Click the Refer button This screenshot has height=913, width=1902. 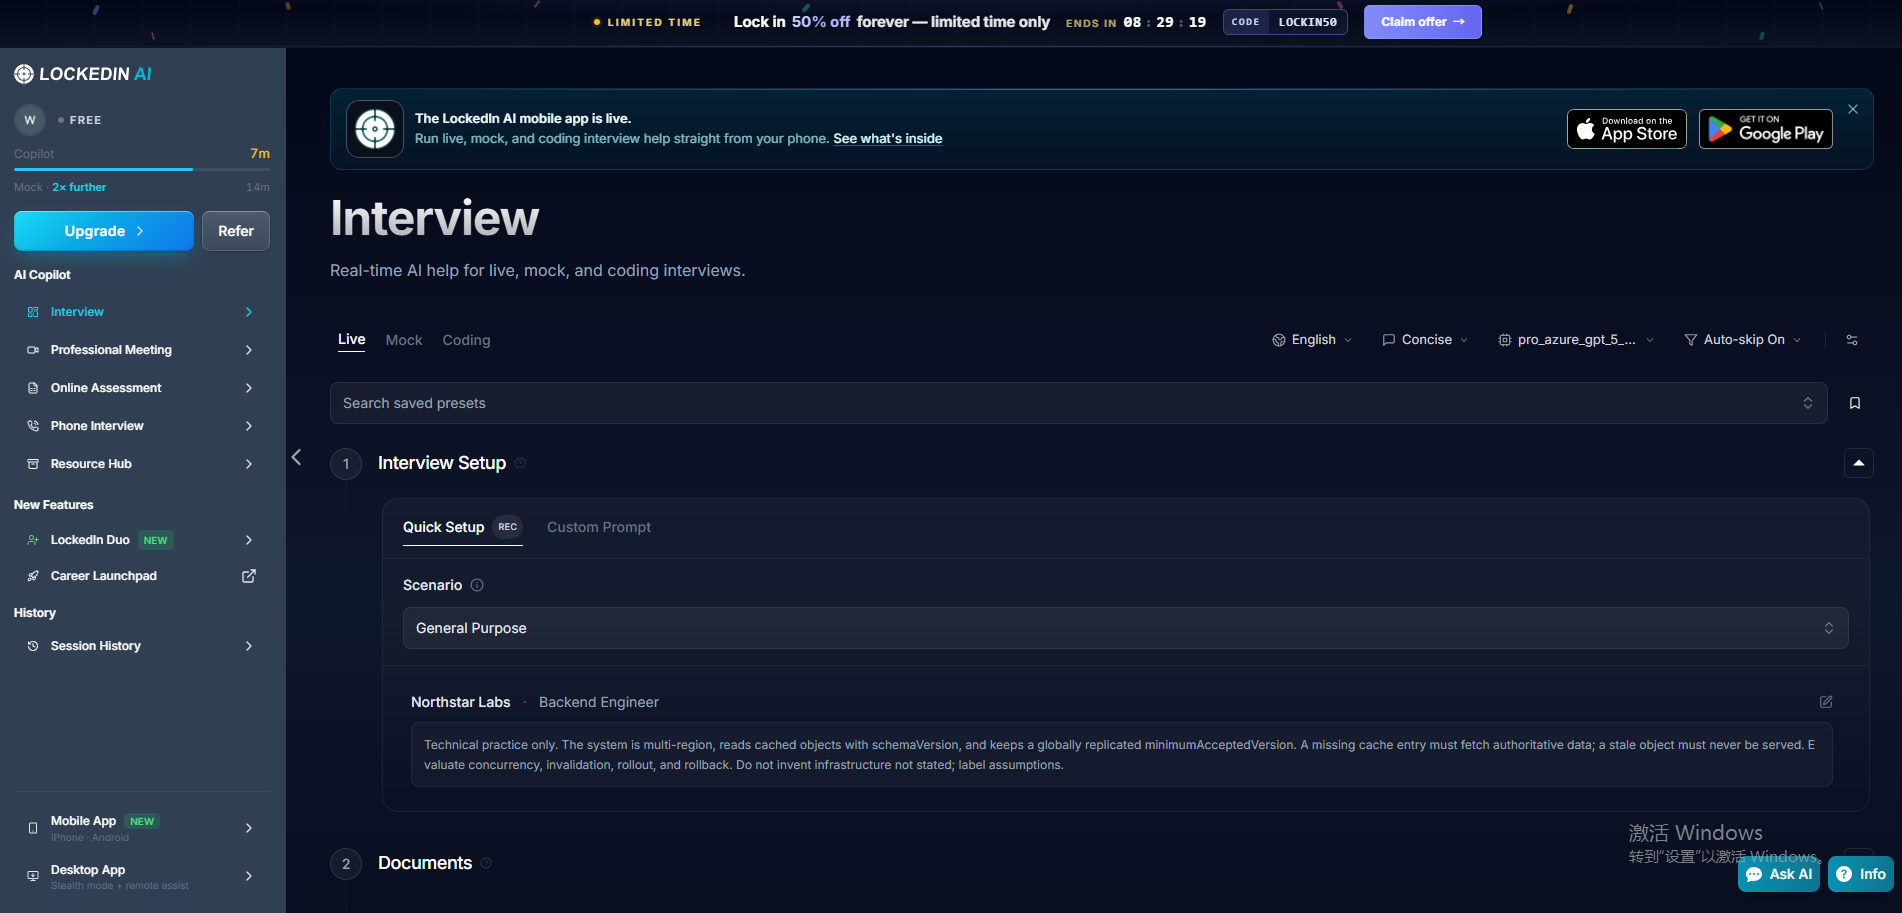236,231
